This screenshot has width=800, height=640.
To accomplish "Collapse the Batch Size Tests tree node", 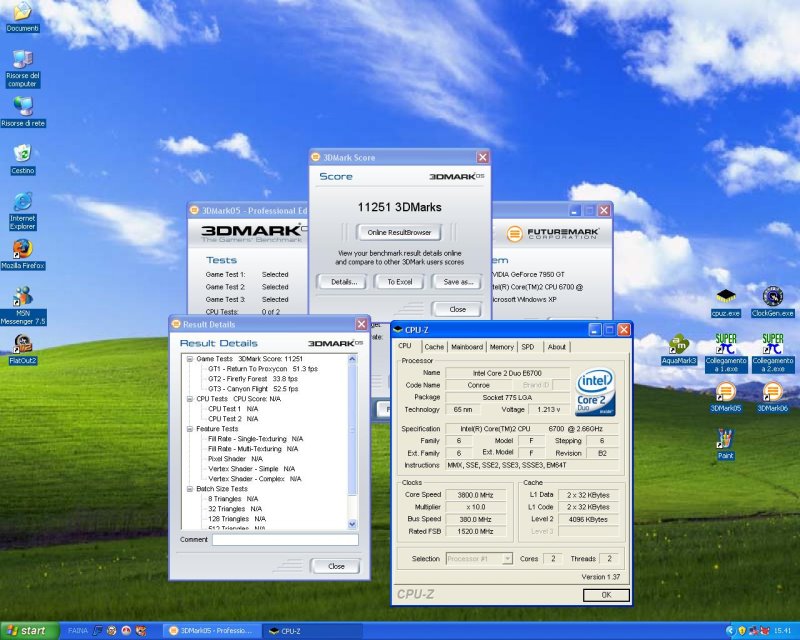I will tap(189, 489).
